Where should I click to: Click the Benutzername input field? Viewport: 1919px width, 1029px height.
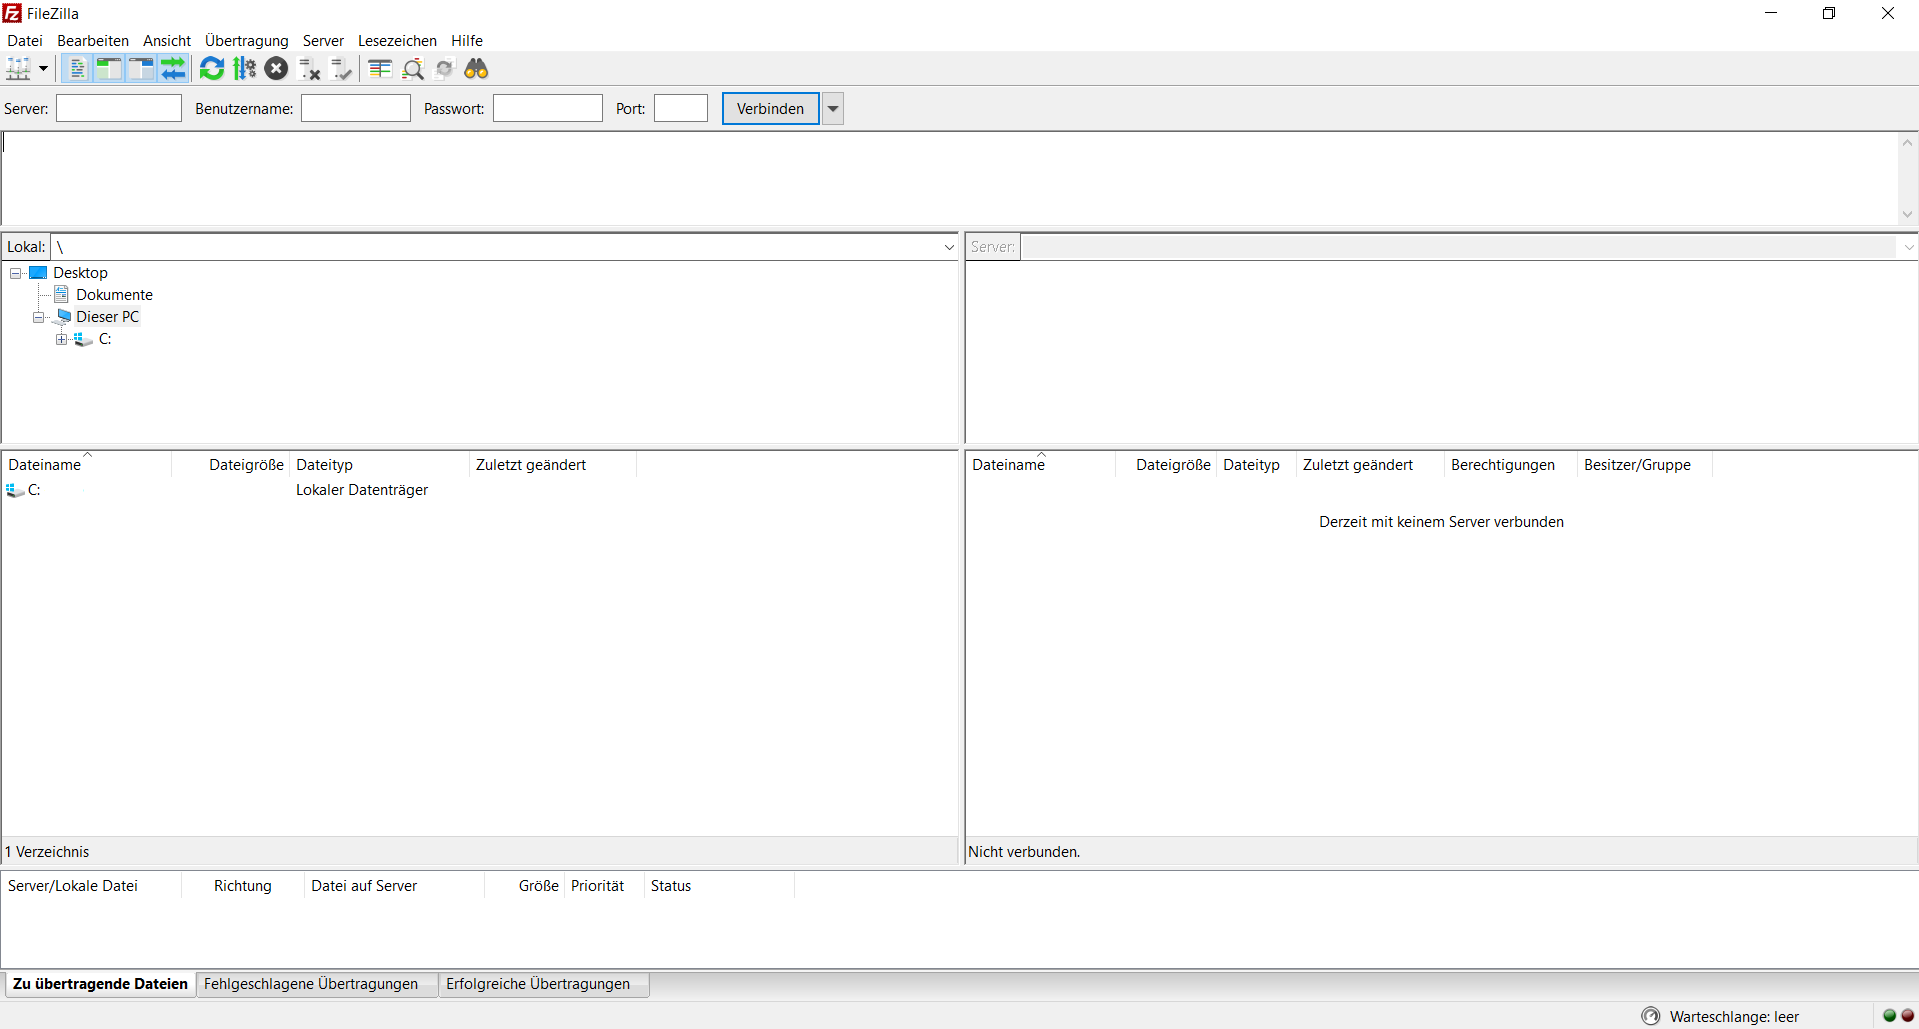pos(356,108)
